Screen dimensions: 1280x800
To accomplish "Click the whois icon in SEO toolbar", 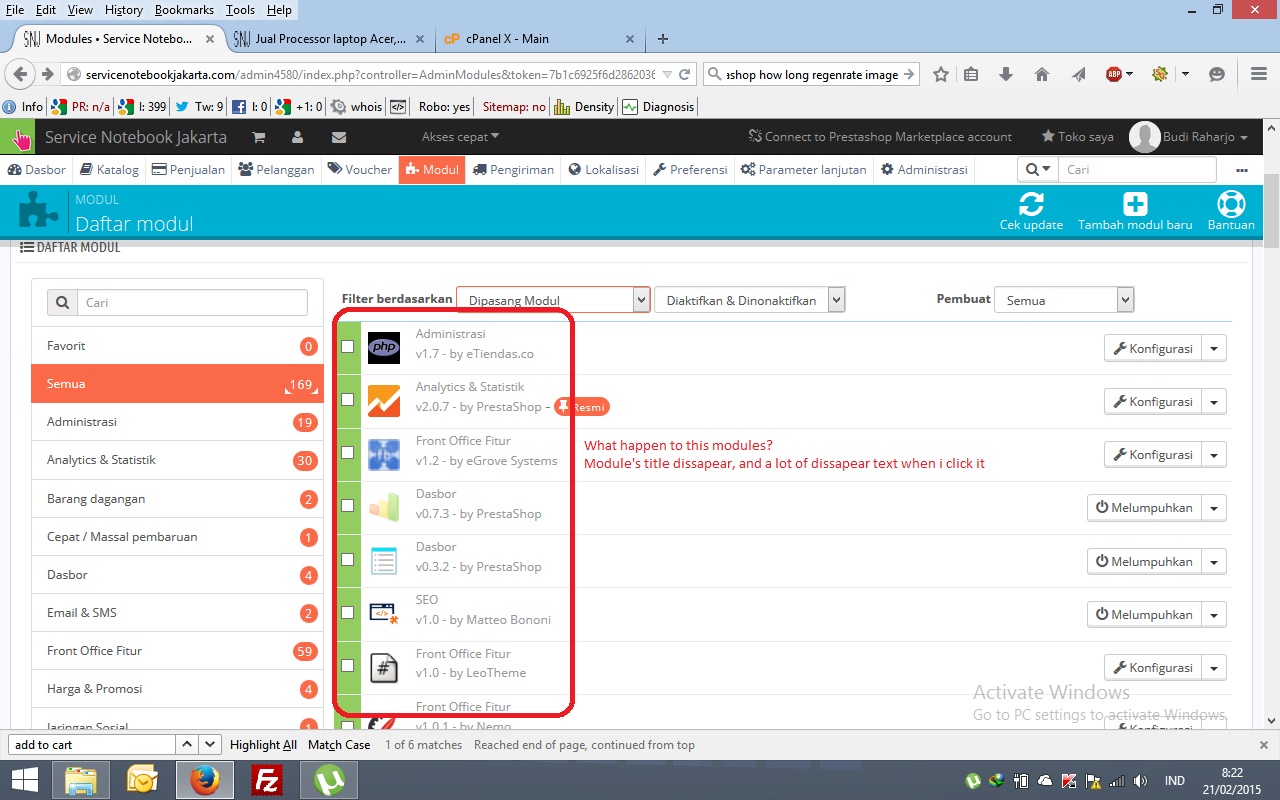I will point(338,106).
